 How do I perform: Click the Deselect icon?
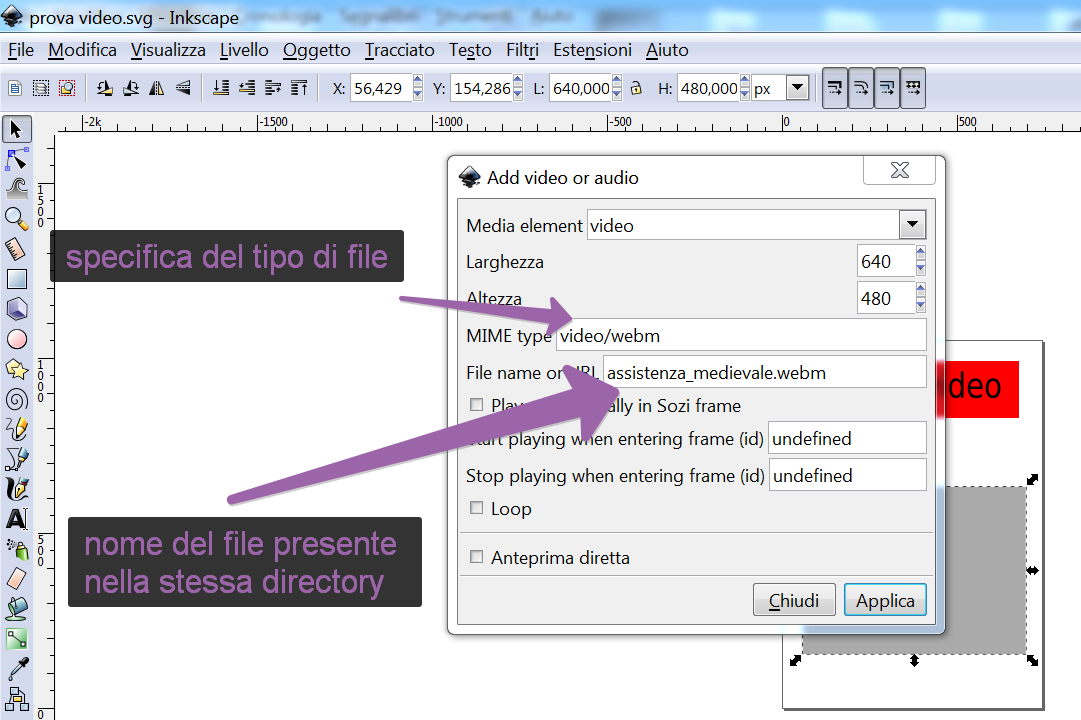67,88
